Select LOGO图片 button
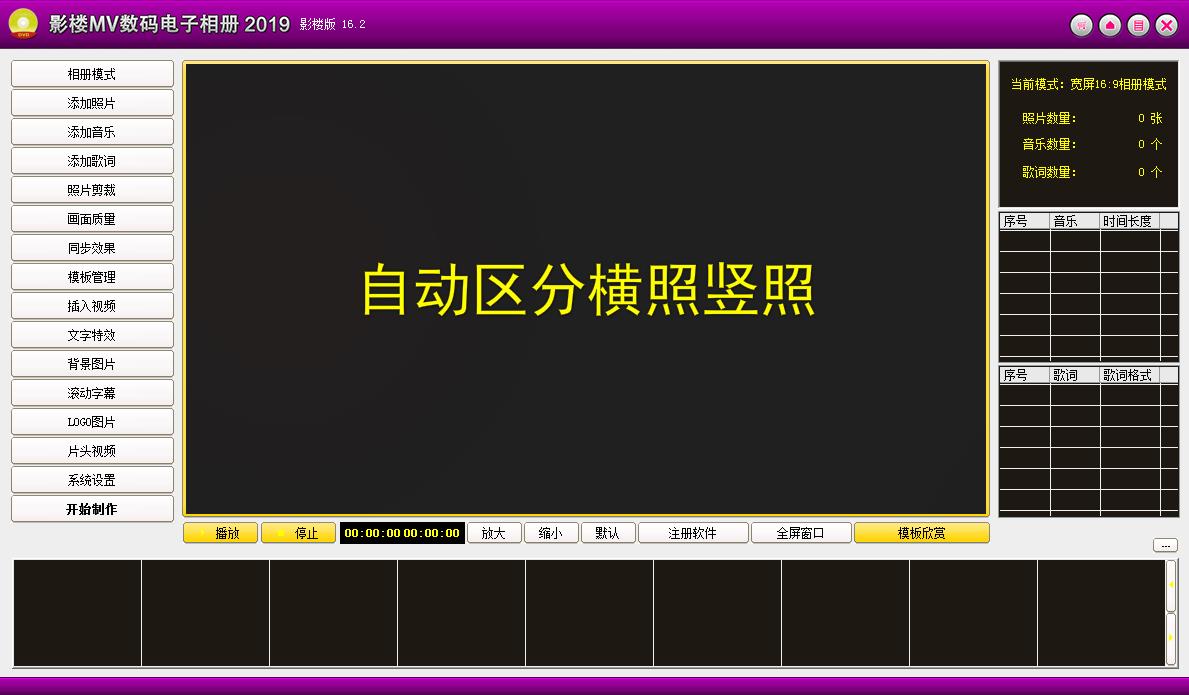Image resolution: width=1189 pixels, height=695 pixels. point(92,422)
